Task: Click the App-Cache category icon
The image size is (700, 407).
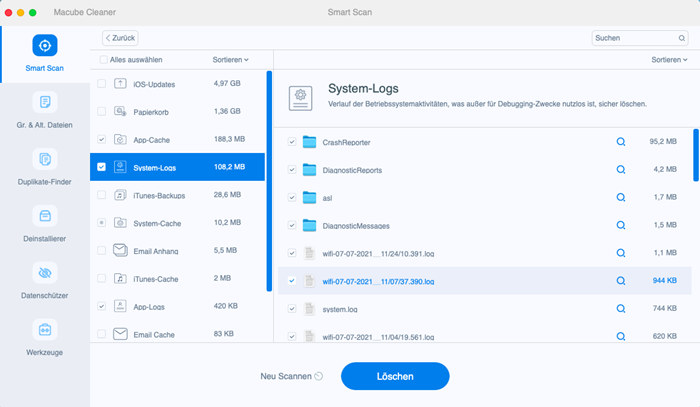Action: tap(120, 139)
